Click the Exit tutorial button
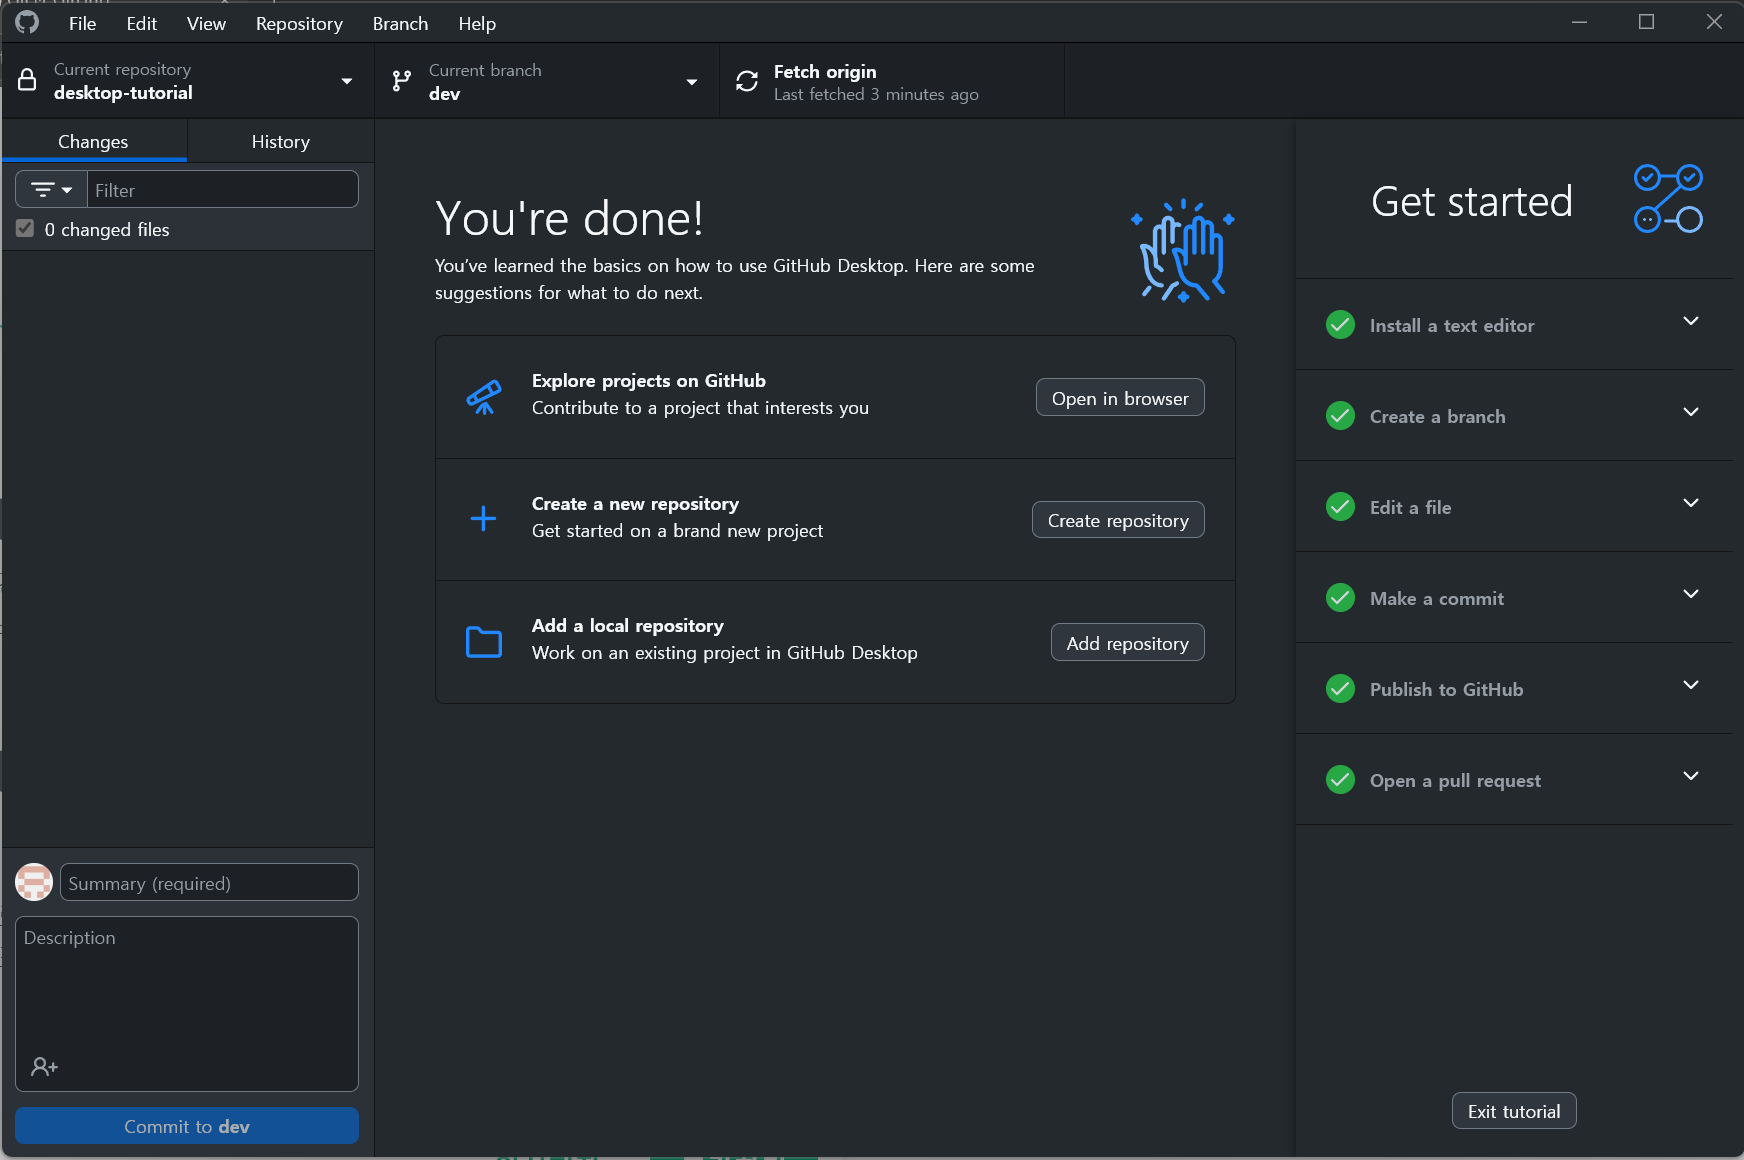 point(1513,1110)
